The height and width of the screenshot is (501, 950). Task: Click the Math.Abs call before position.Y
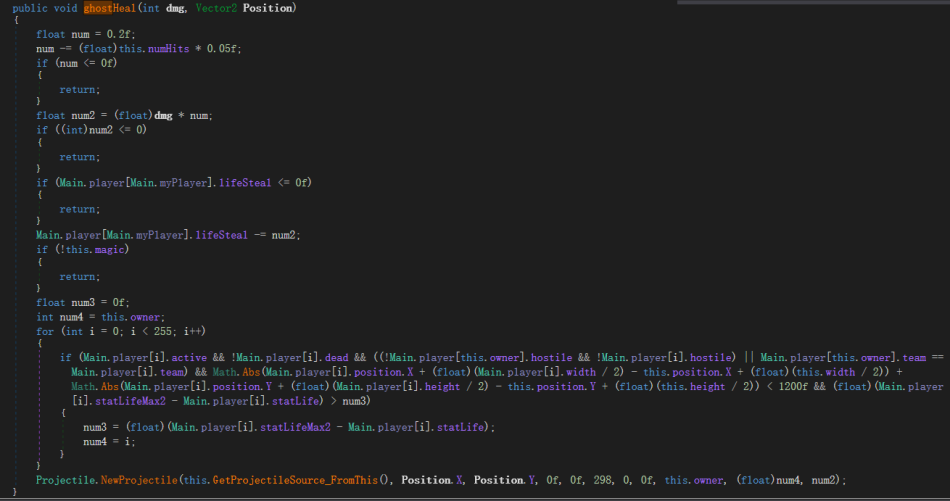click(x=94, y=387)
